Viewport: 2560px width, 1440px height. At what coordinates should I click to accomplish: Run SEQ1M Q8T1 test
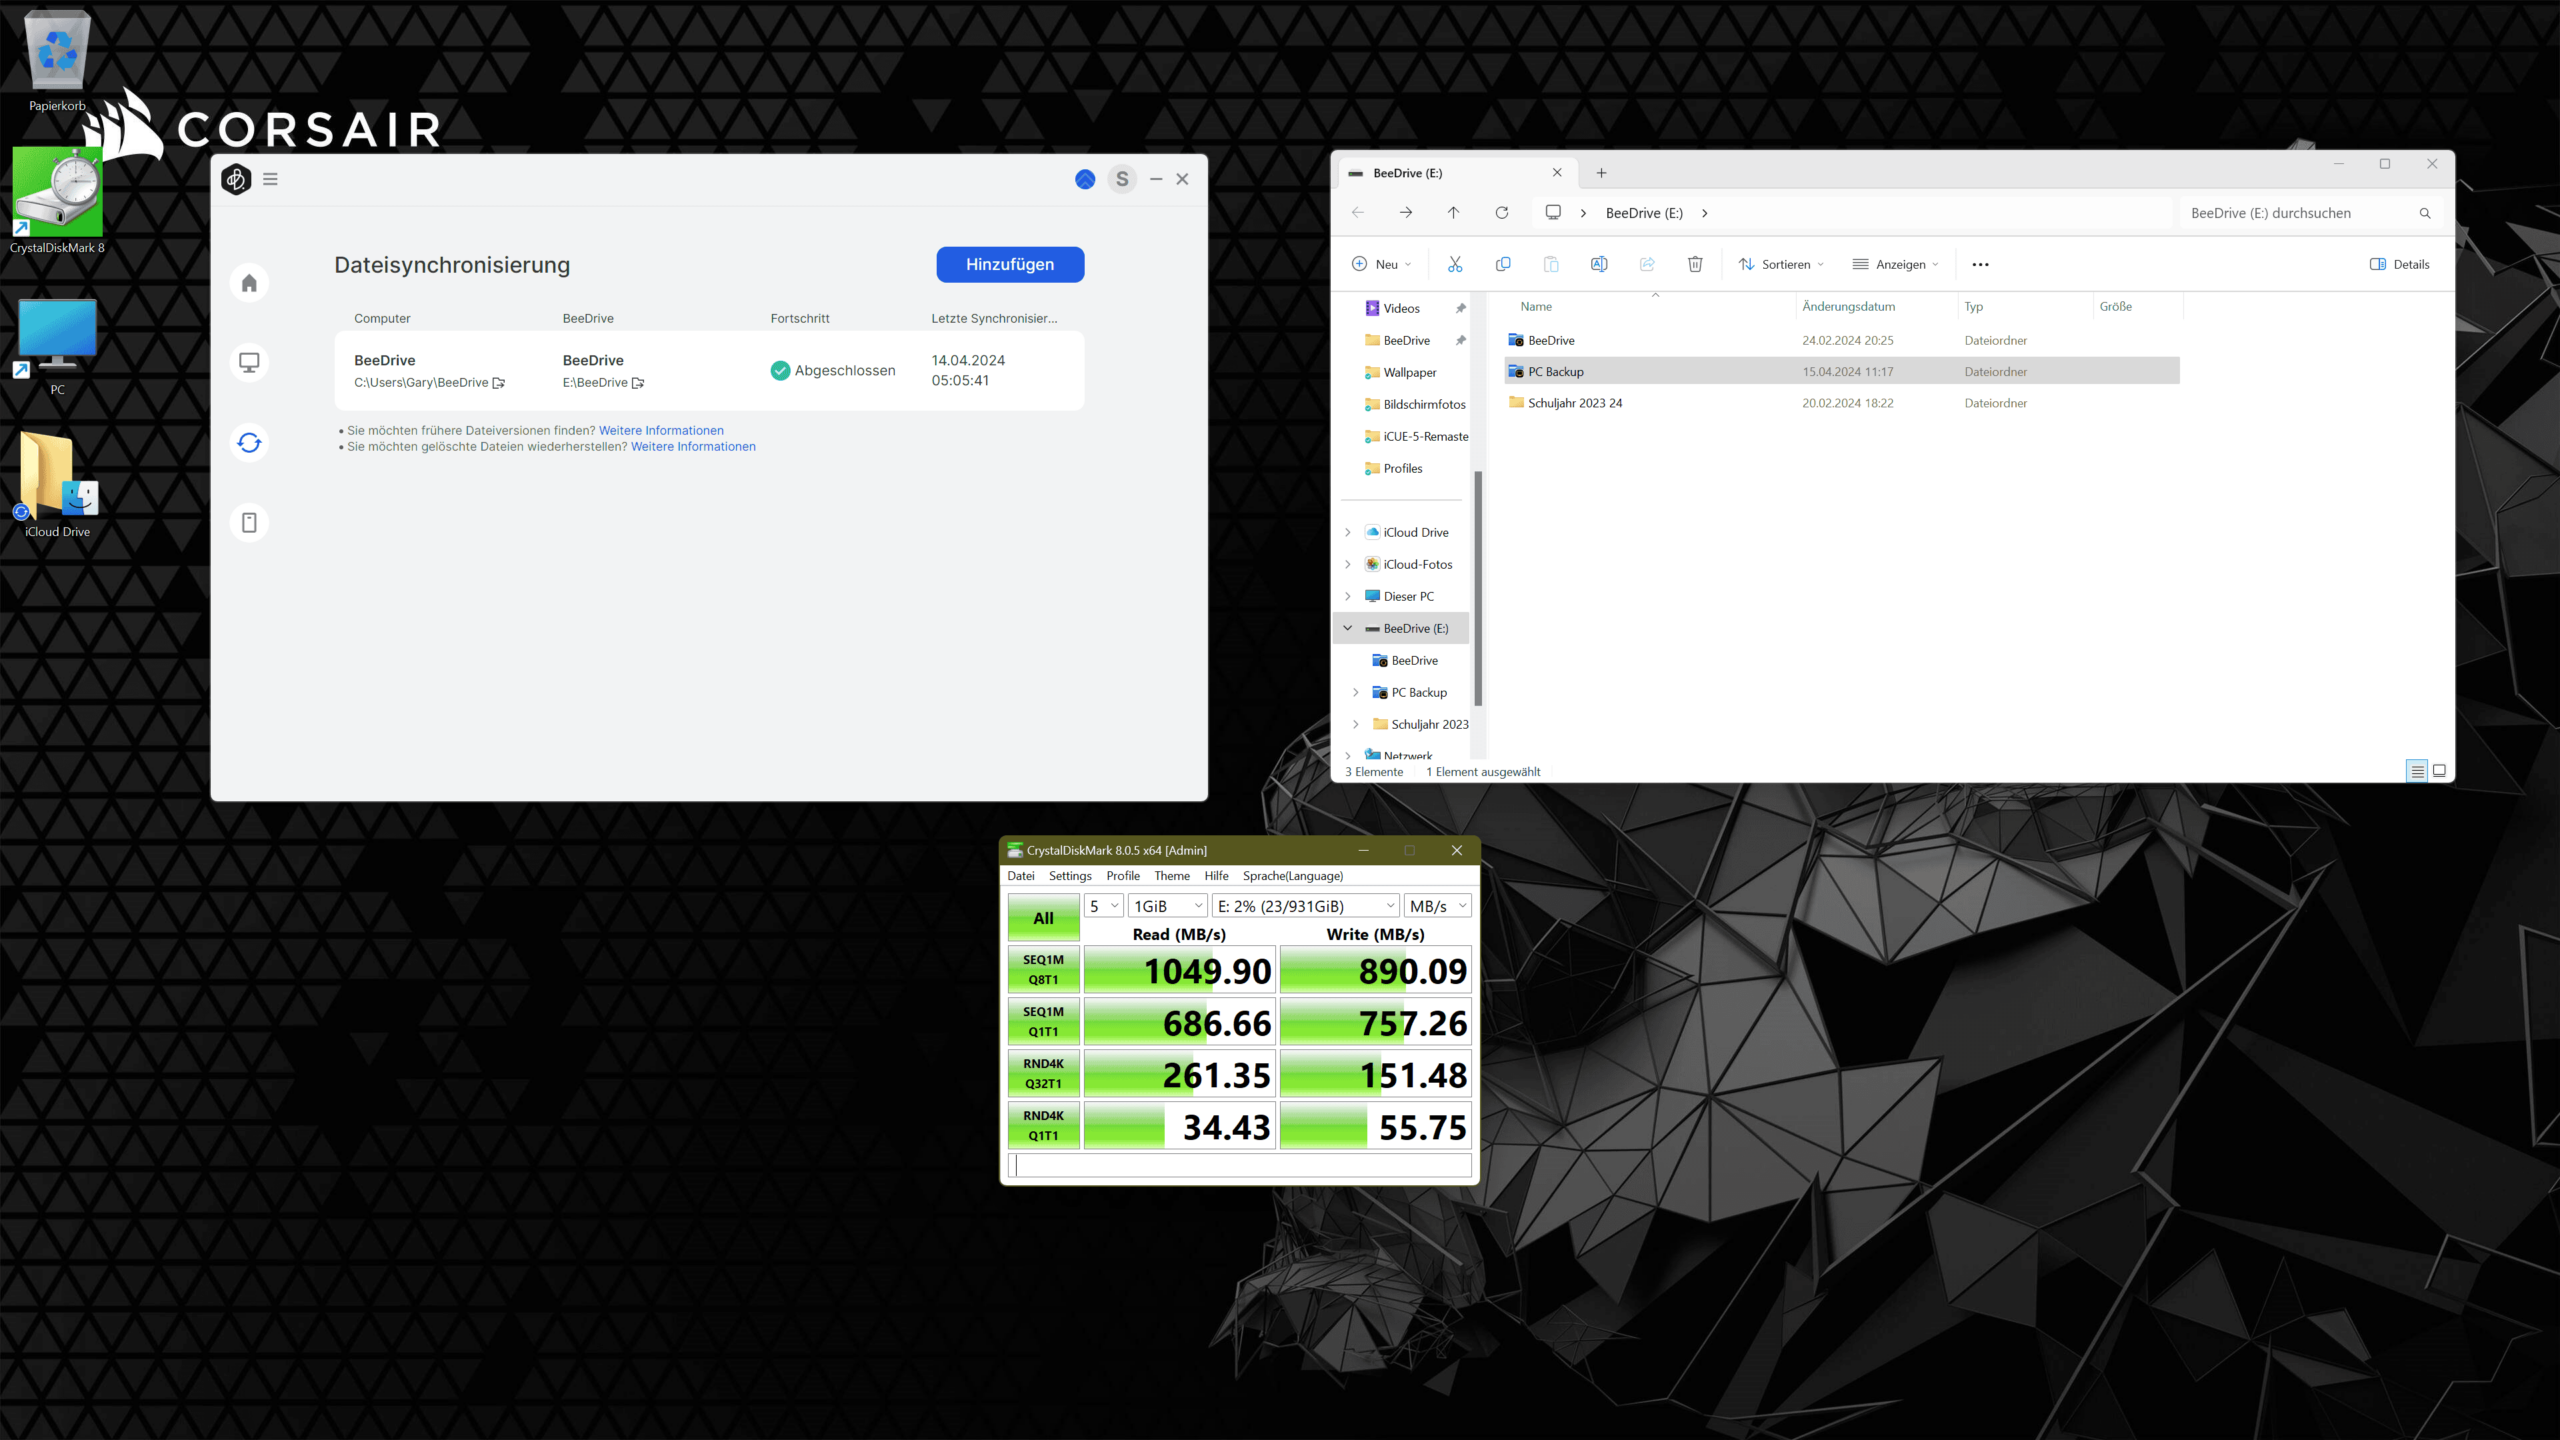pyautogui.click(x=1043, y=970)
